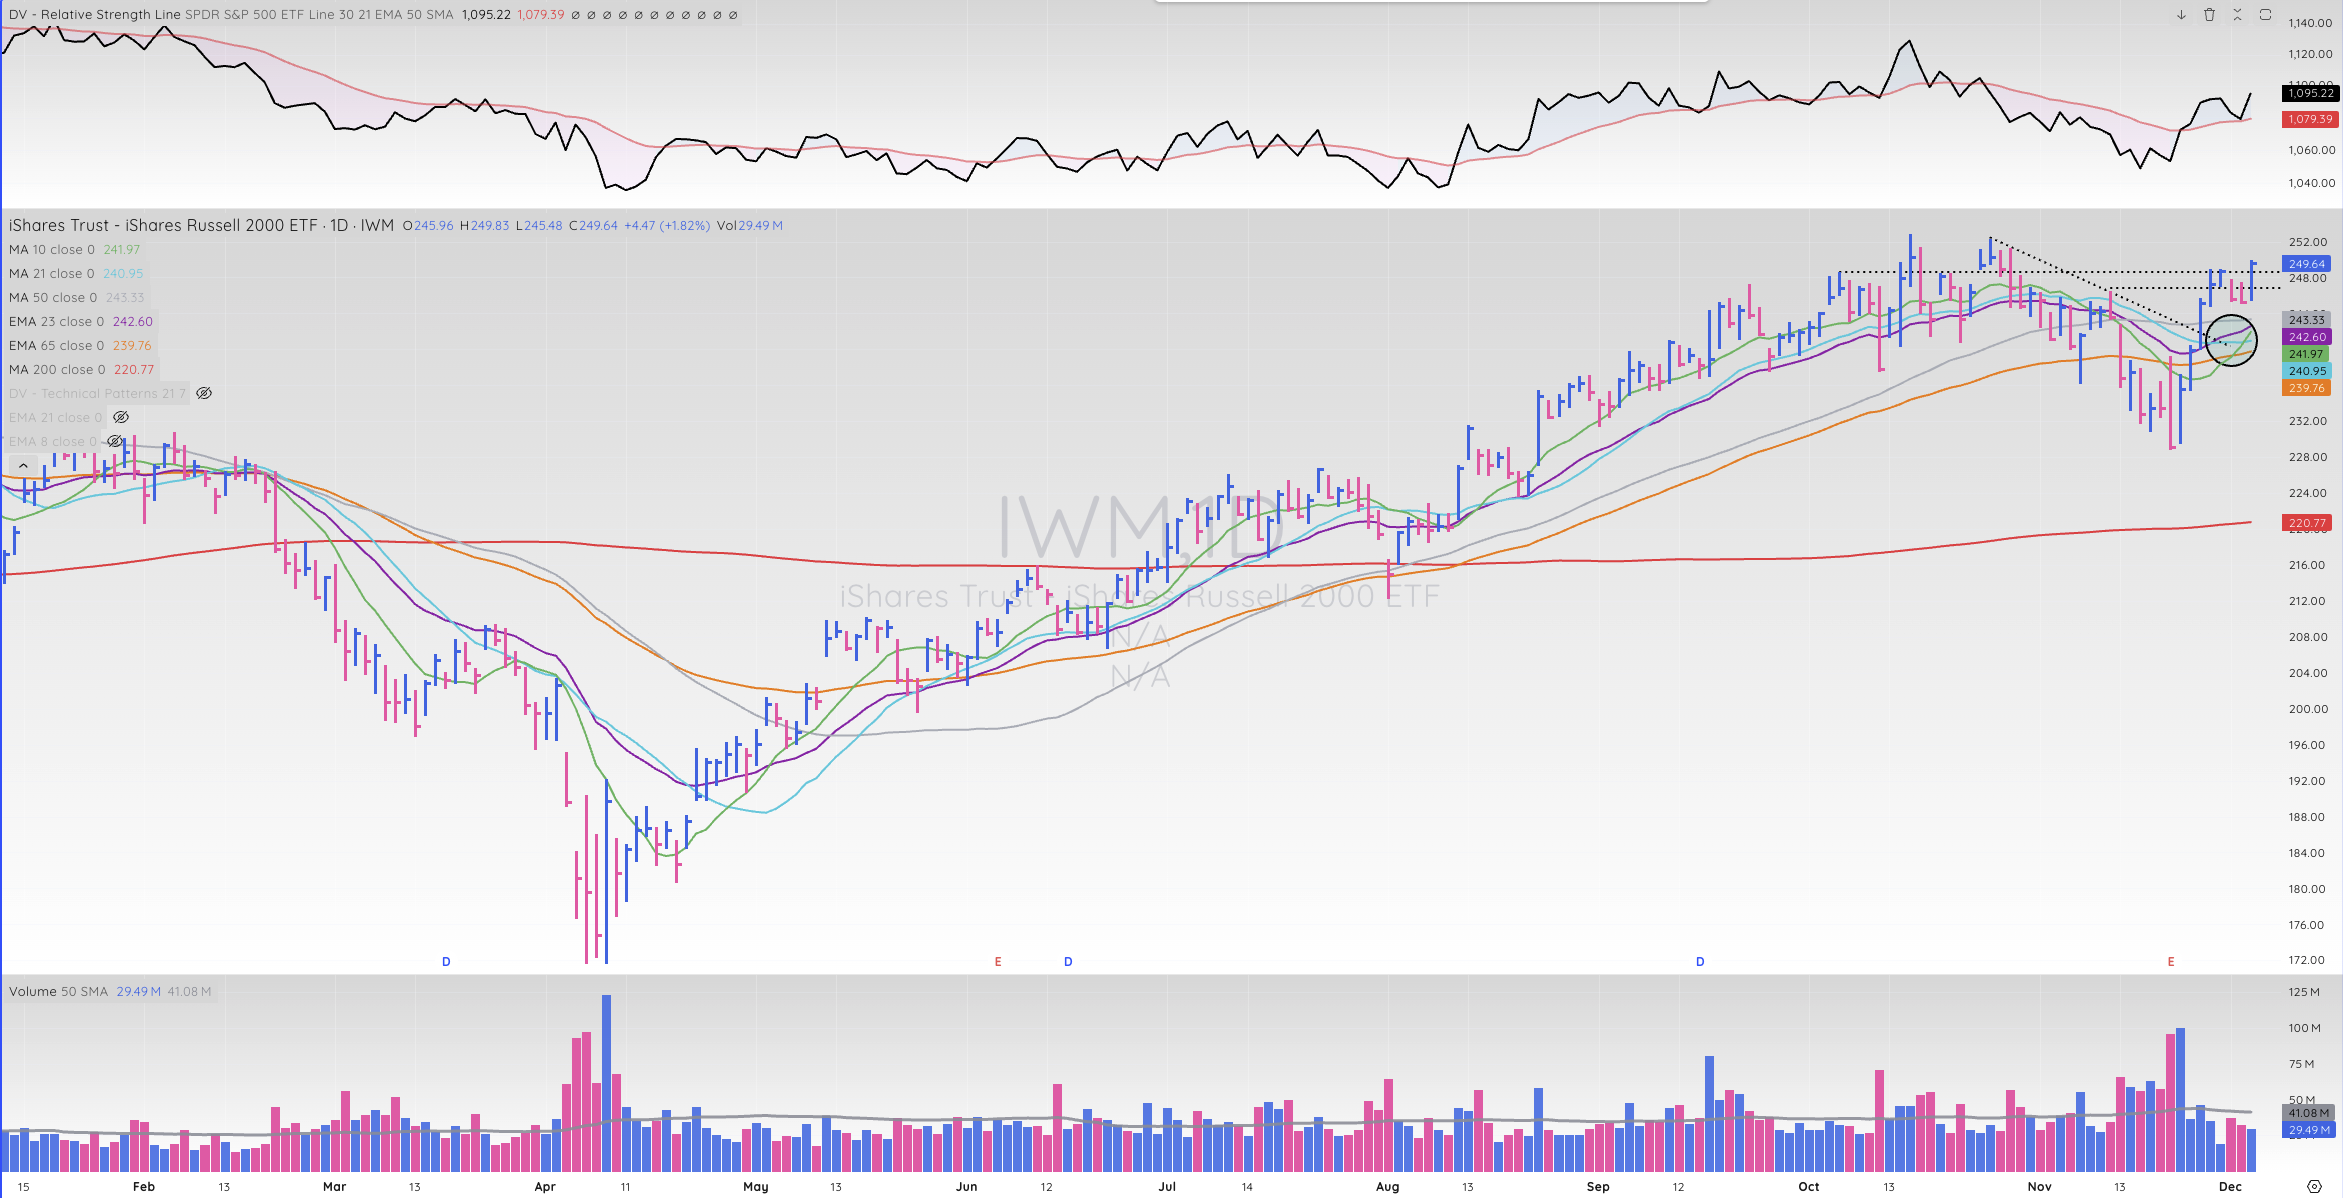Collapse the Relative Strength pane
The height and width of the screenshot is (1198, 2343).
click(x=2237, y=15)
